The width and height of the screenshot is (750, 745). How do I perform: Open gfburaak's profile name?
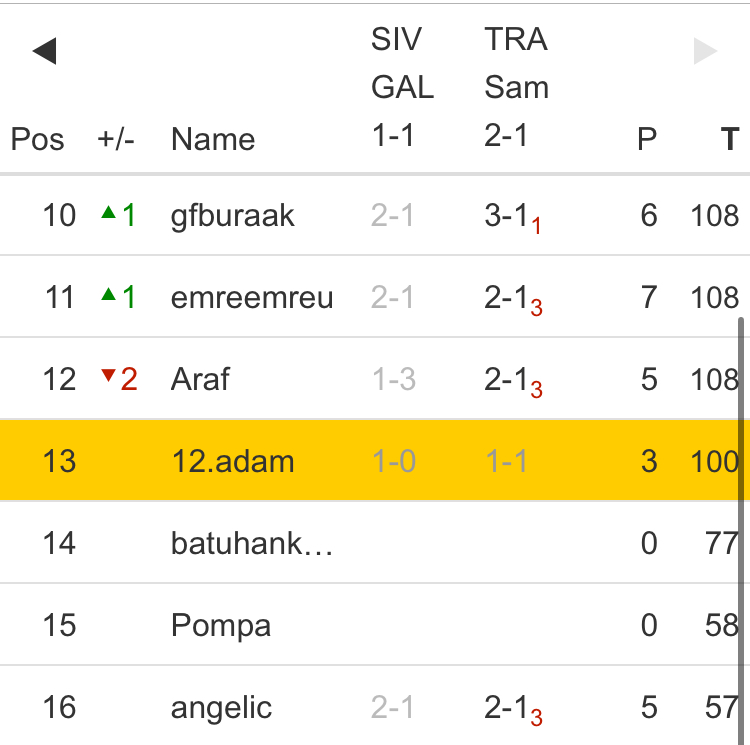pyautogui.click(x=233, y=215)
